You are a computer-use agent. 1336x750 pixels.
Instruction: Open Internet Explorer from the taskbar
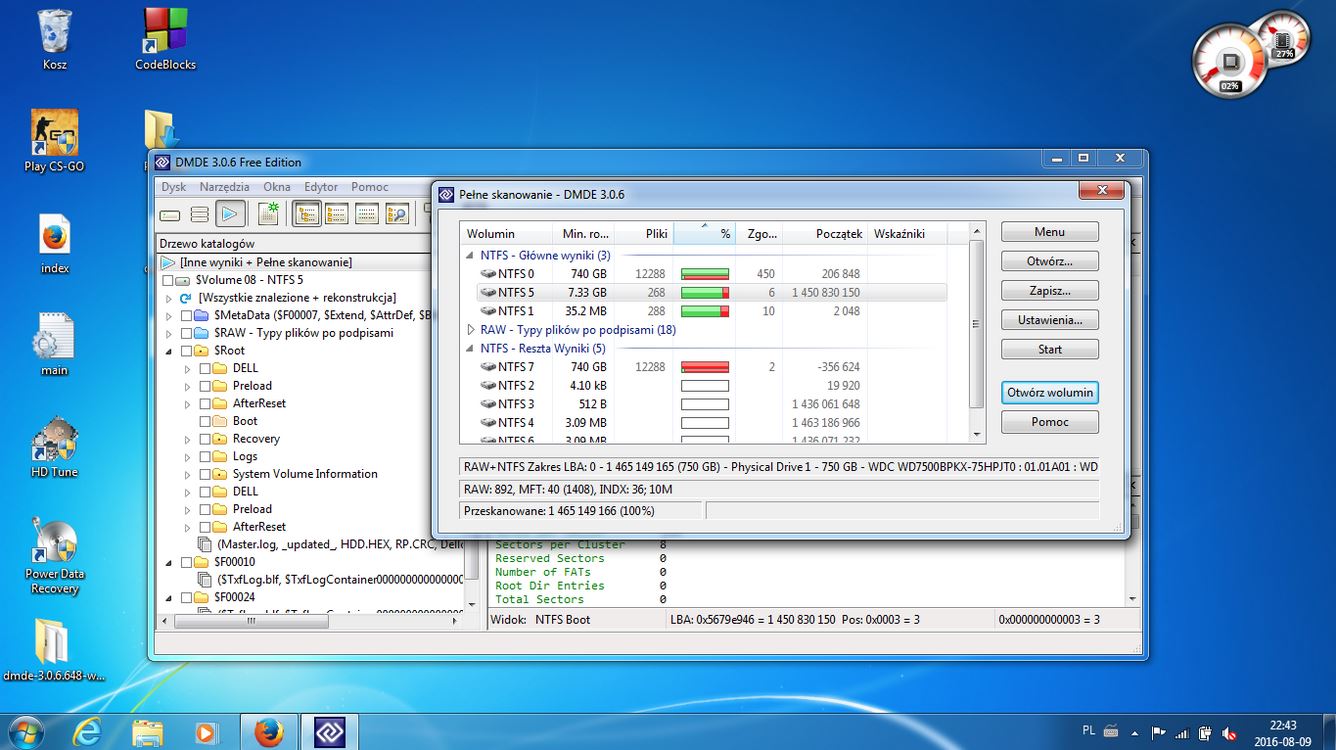click(x=87, y=732)
